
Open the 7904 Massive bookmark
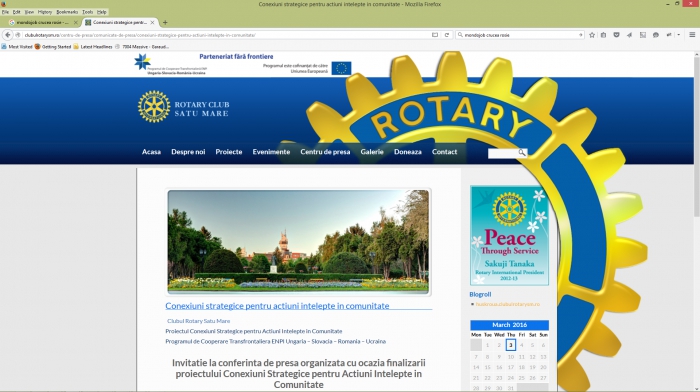pyautogui.click(x=142, y=46)
